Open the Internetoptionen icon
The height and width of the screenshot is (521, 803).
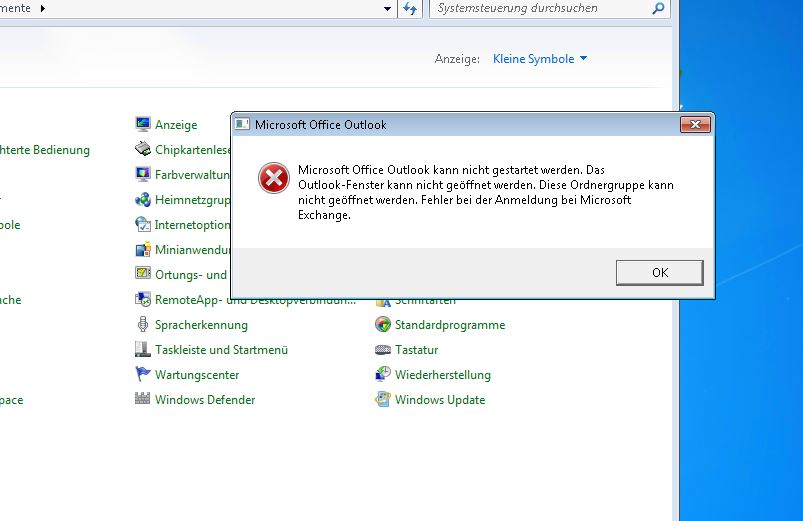point(142,224)
